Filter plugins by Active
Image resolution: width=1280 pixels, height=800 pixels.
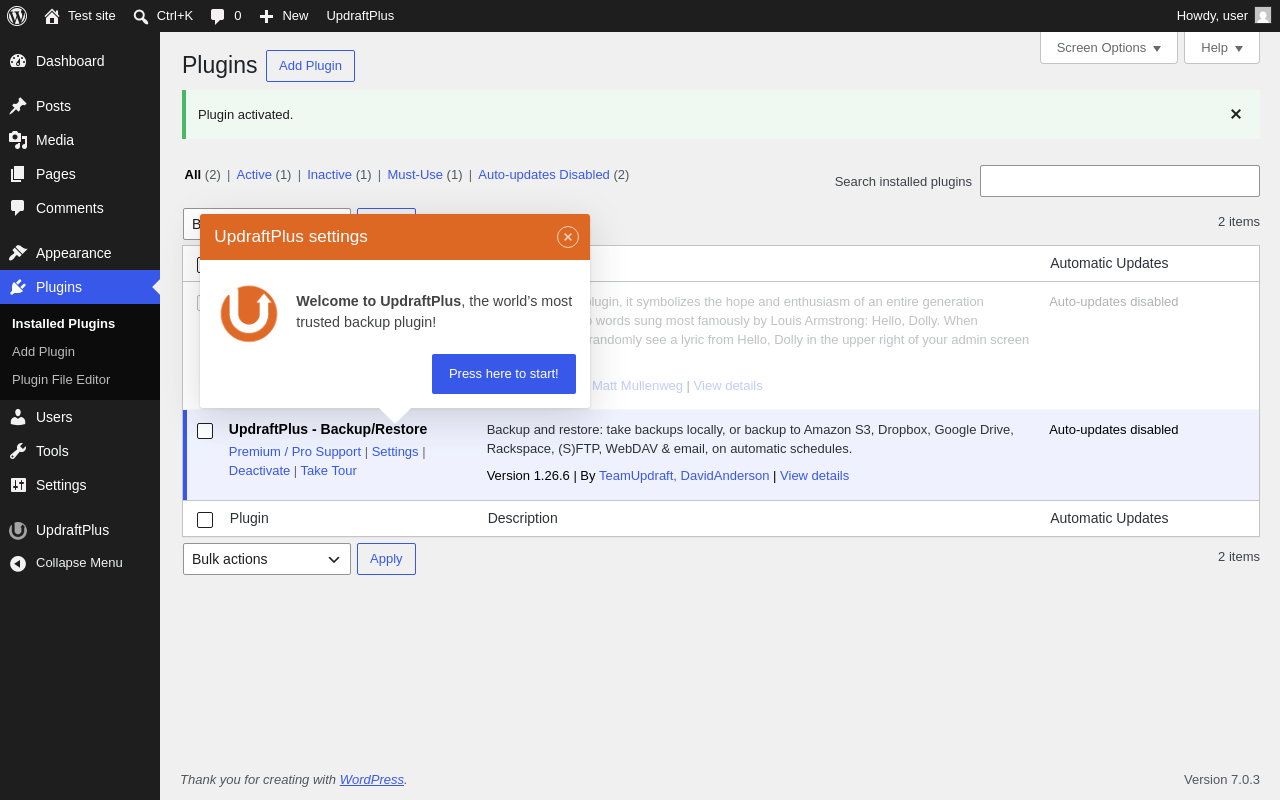(x=254, y=174)
